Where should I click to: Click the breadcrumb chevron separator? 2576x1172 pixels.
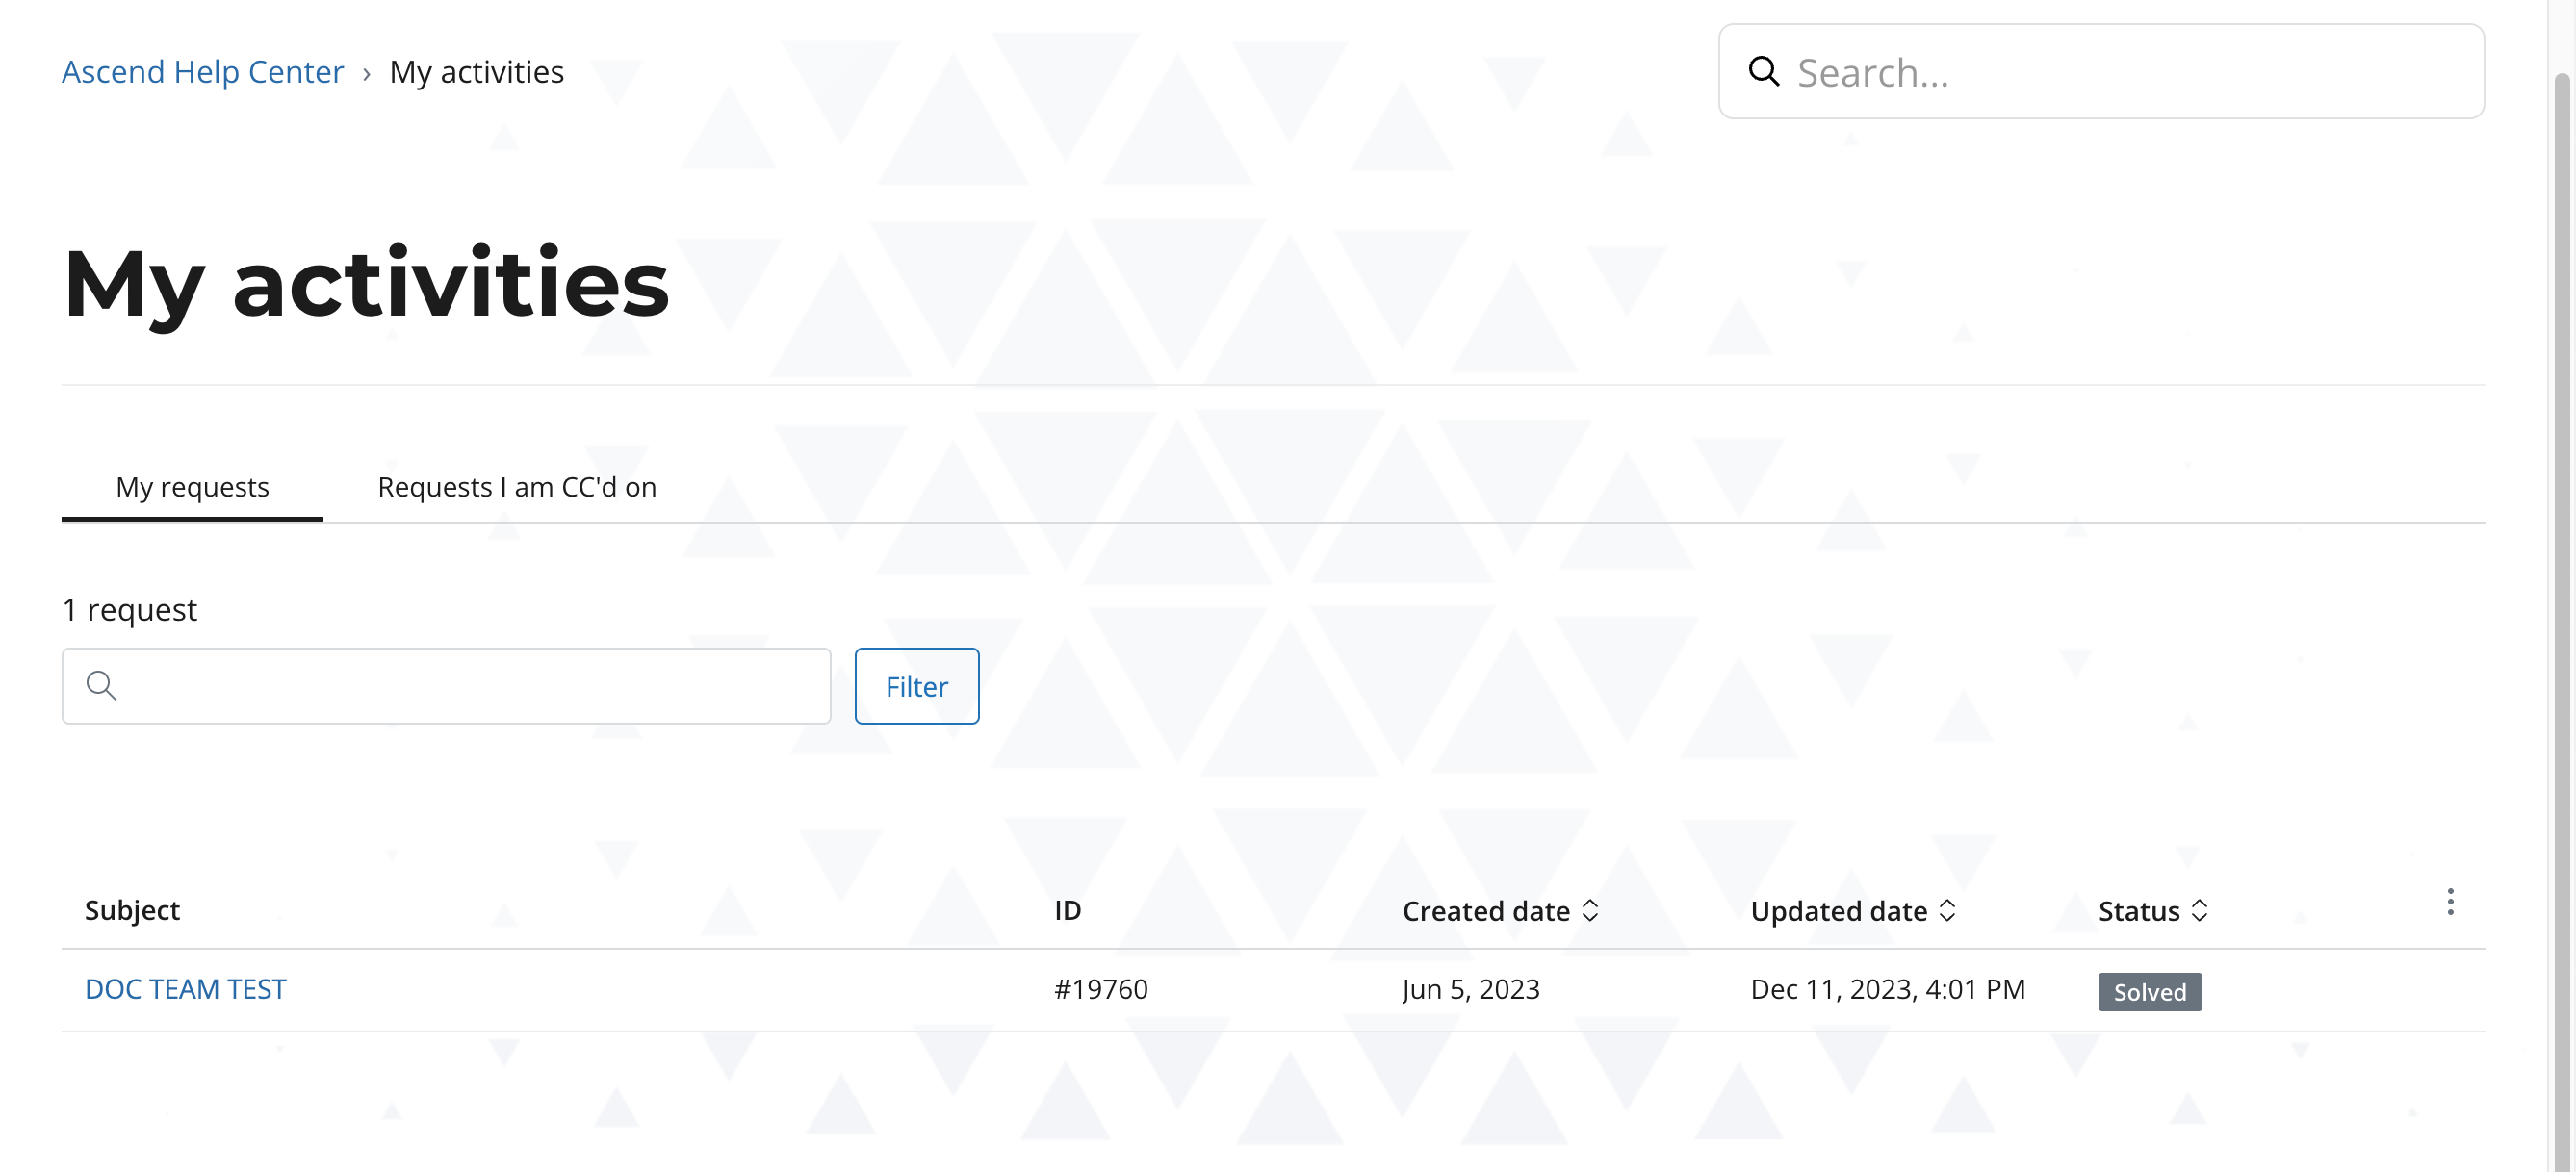[x=367, y=74]
